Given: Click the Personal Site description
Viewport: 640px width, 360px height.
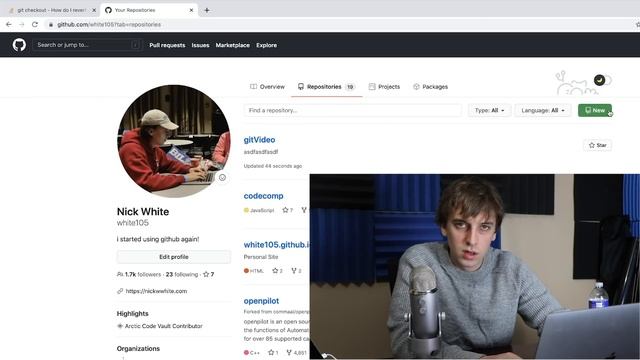Looking at the screenshot, I should tap(261, 257).
